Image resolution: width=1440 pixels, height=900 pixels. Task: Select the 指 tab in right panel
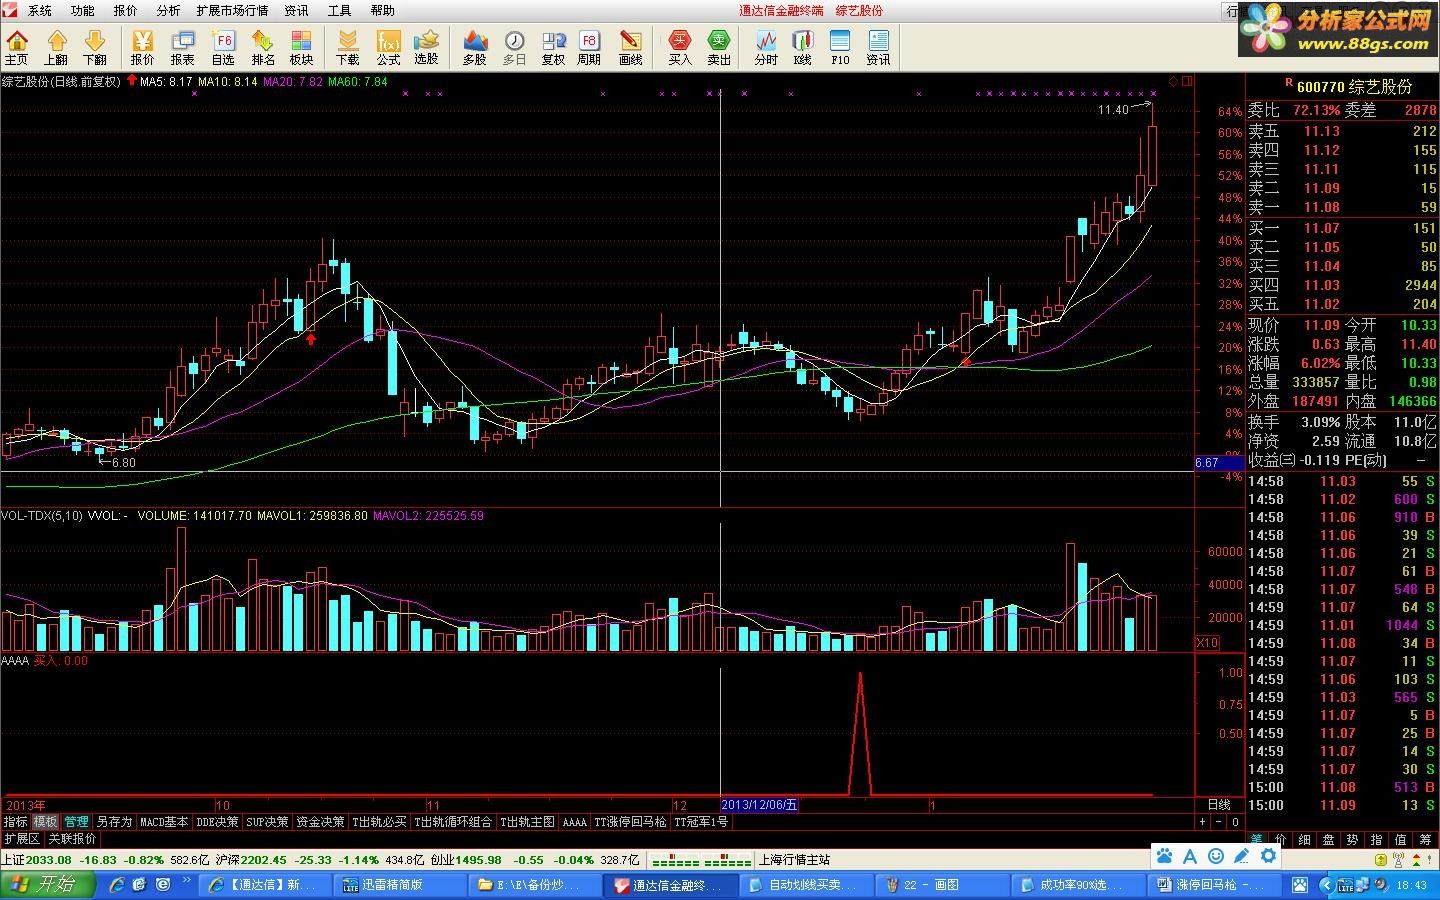coord(1377,839)
